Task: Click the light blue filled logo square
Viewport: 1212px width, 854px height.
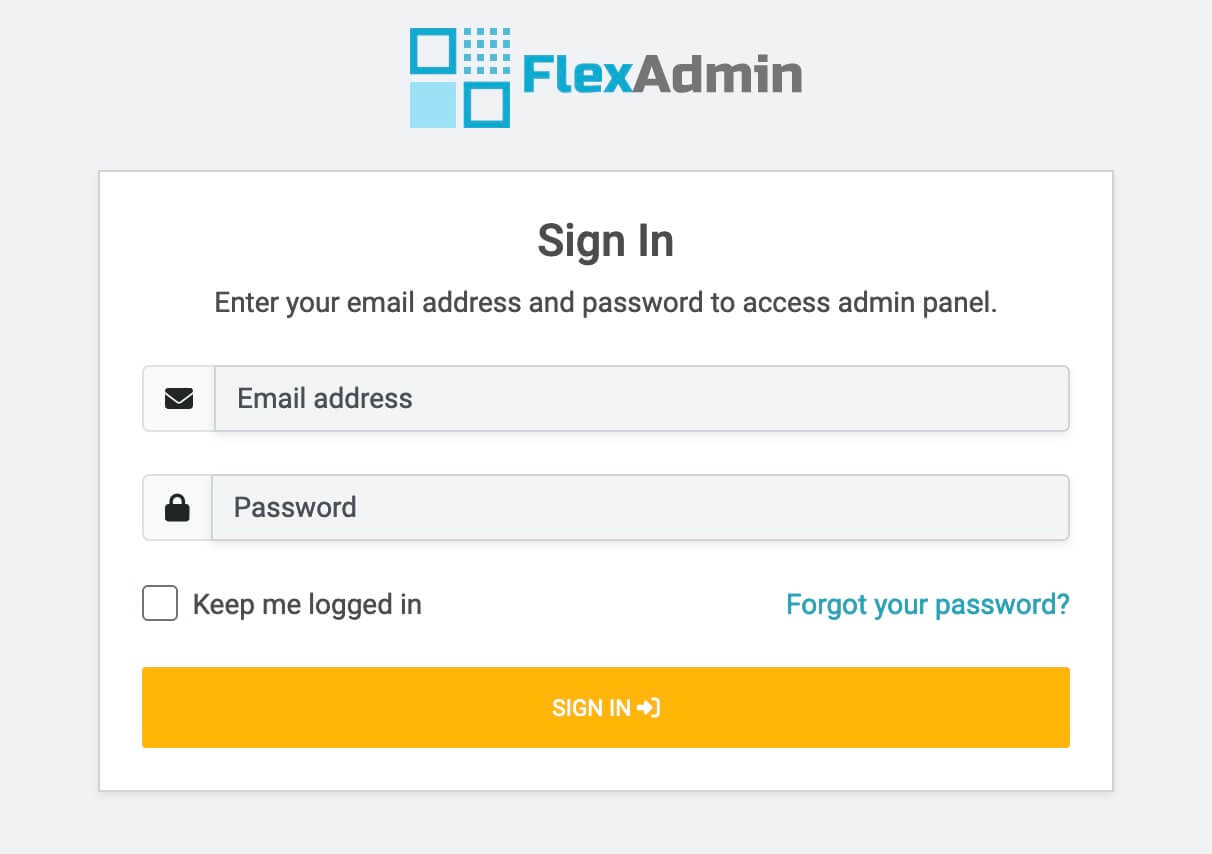Action: [434, 104]
